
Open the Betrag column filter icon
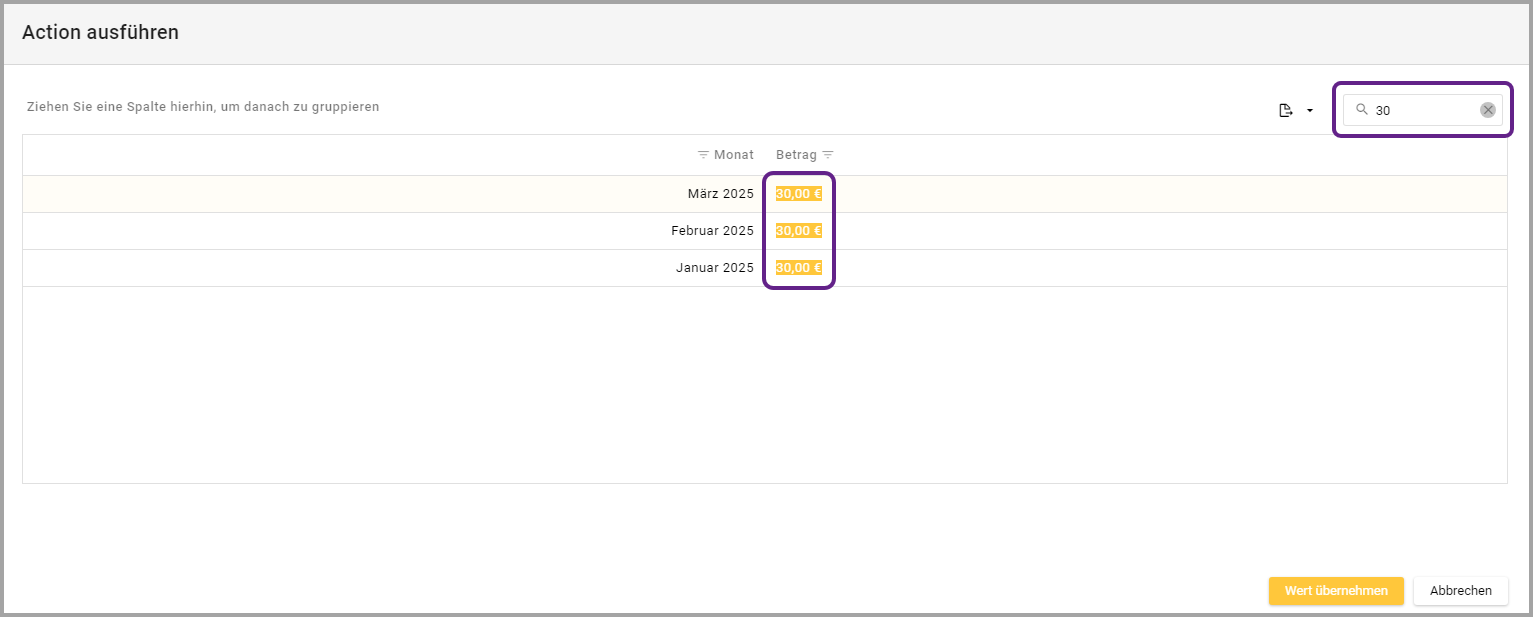pos(828,155)
